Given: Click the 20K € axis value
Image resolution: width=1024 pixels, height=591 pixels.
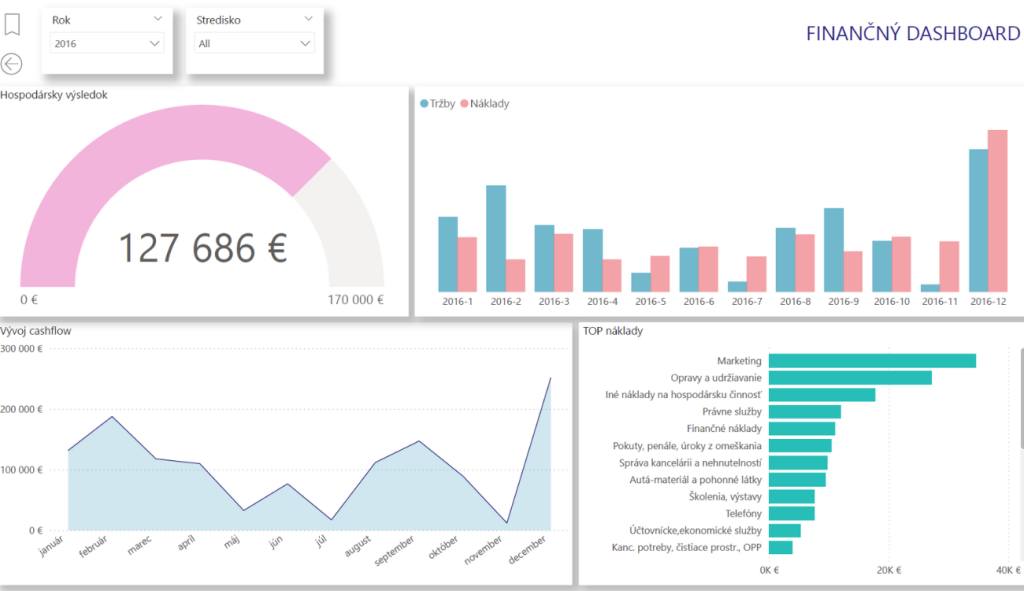Looking at the screenshot, I should tap(889, 570).
